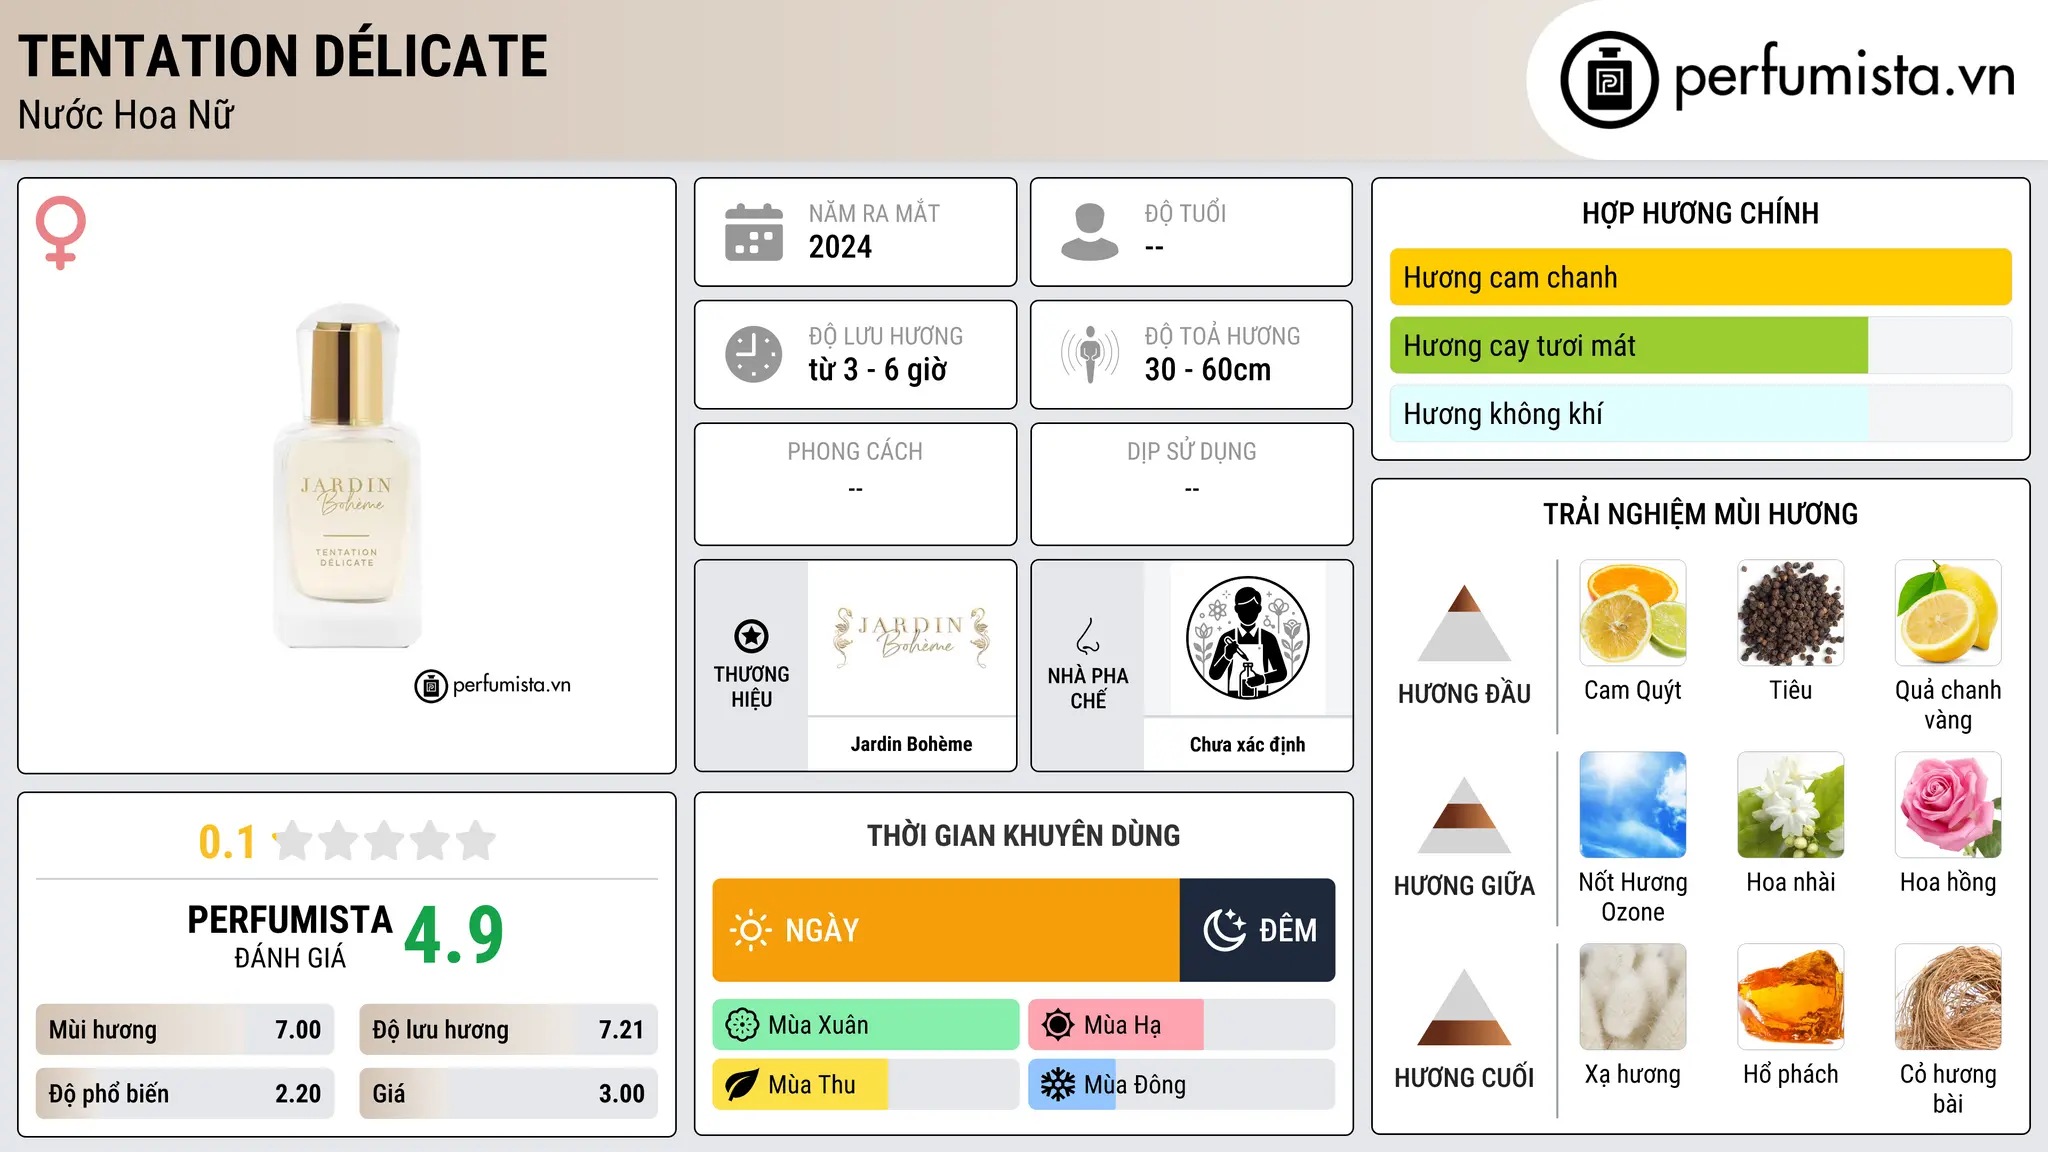2048x1152 pixels.
Task: Click the Nước Hoa Nữ subtitle
Action: (126, 115)
